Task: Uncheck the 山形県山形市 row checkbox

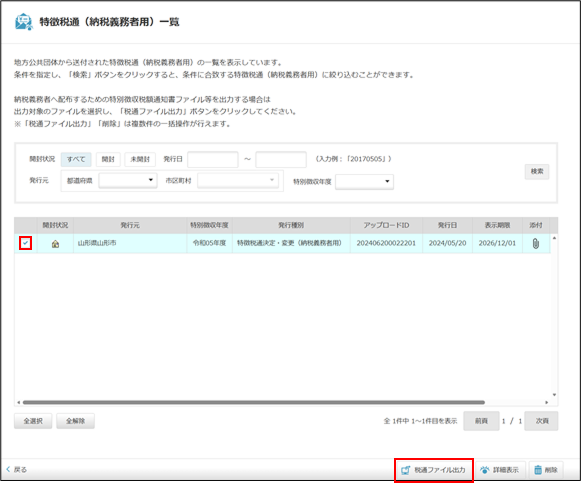Action: tap(25, 243)
